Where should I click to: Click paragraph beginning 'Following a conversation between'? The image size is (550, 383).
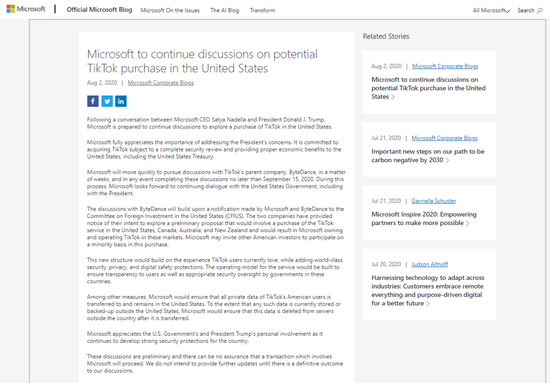(209, 123)
